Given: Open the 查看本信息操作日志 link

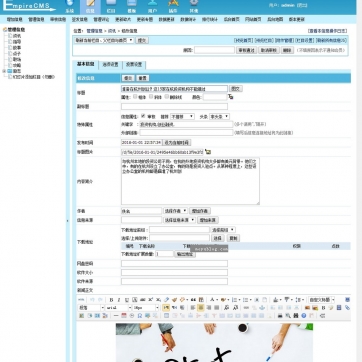Looking at the screenshot, I should click(x=327, y=31).
